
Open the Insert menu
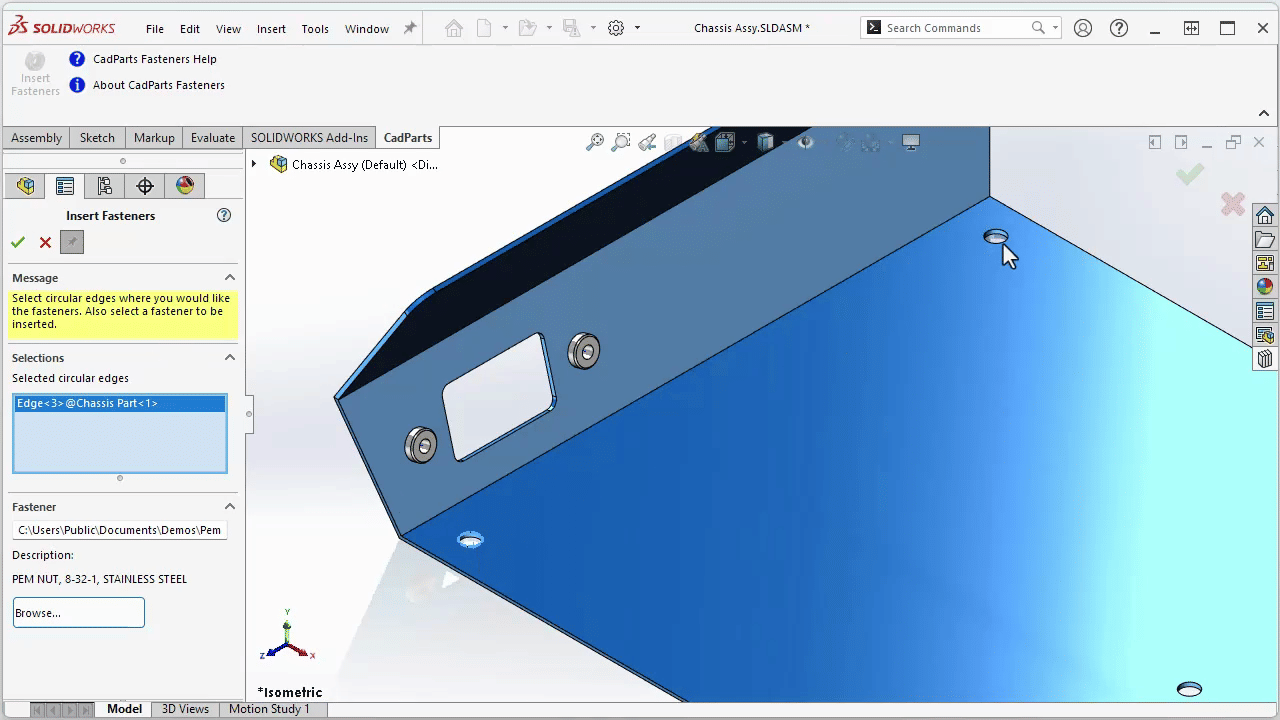coord(271,29)
